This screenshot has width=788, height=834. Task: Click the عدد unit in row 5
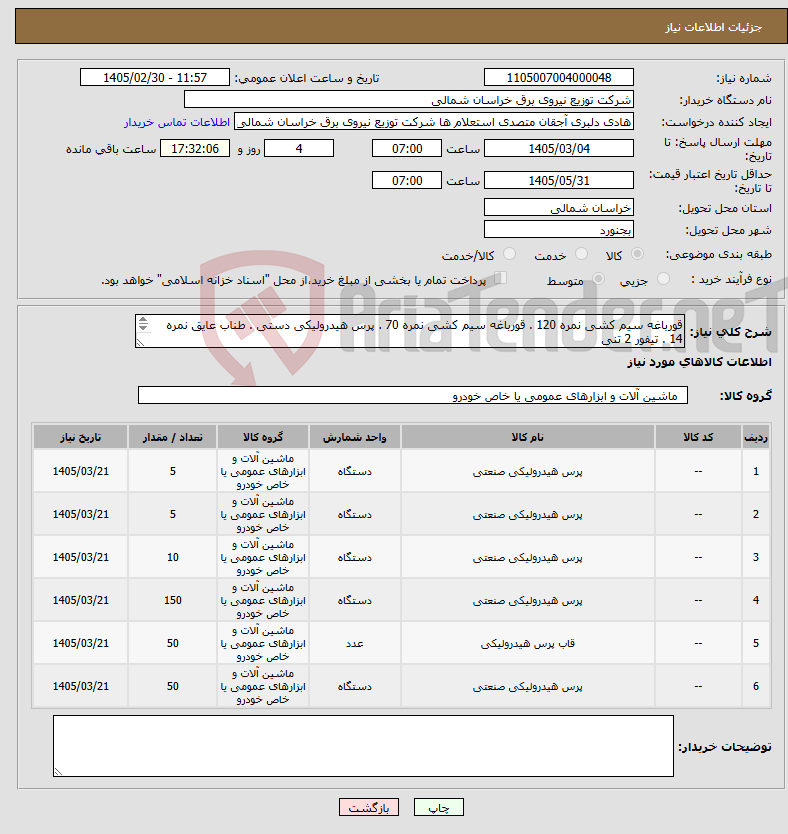pyautogui.click(x=355, y=644)
